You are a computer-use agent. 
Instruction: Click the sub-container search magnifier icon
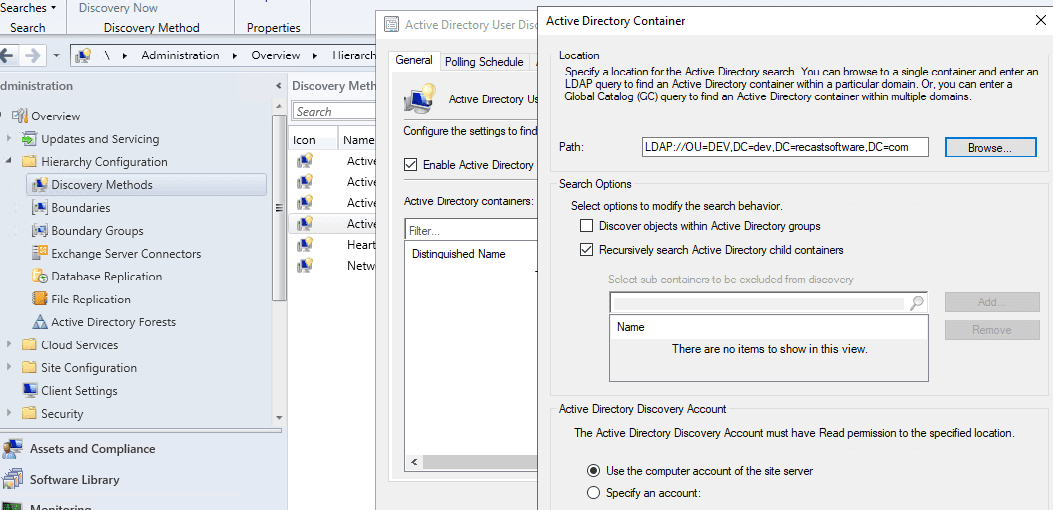pos(916,303)
